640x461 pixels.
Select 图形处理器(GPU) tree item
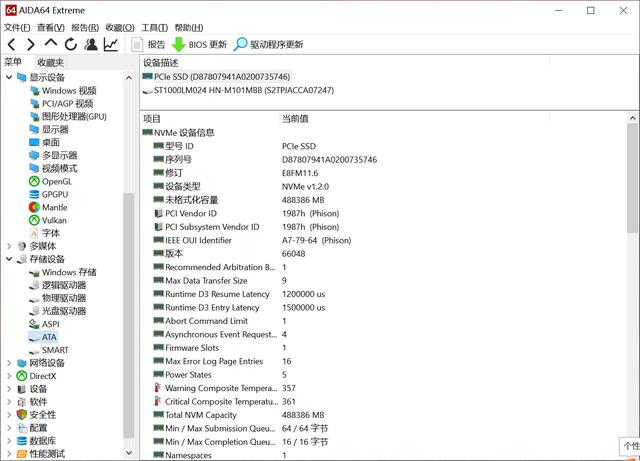(68, 116)
